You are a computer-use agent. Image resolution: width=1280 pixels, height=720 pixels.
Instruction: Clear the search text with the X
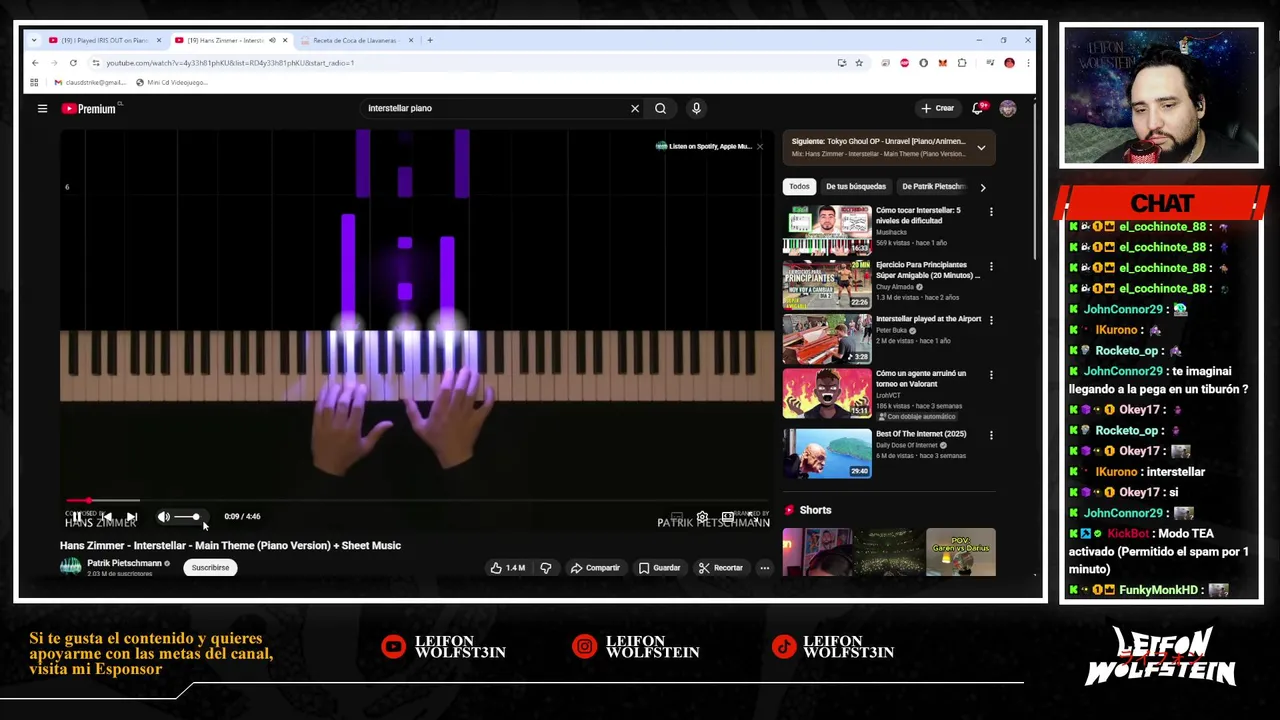click(x=634, y=108)
